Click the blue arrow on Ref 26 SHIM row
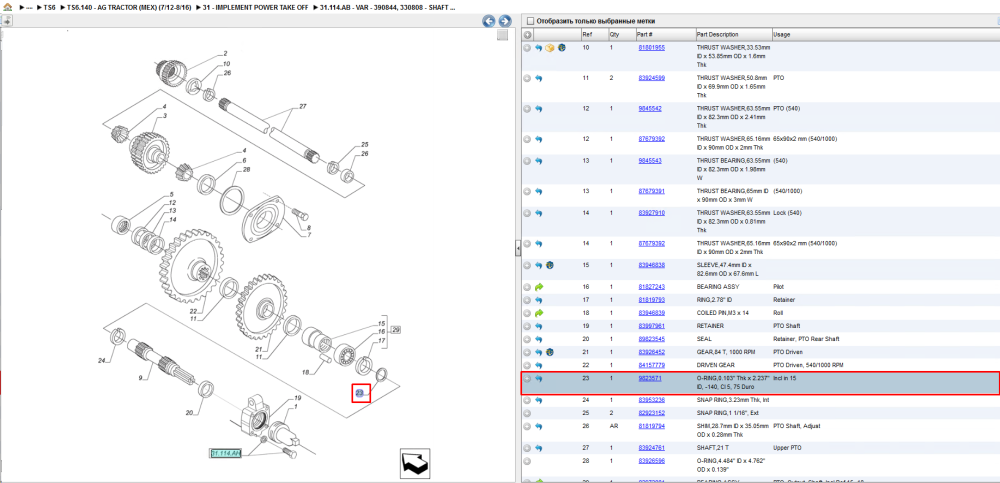The image size is (1000, 483). [539, 426]
